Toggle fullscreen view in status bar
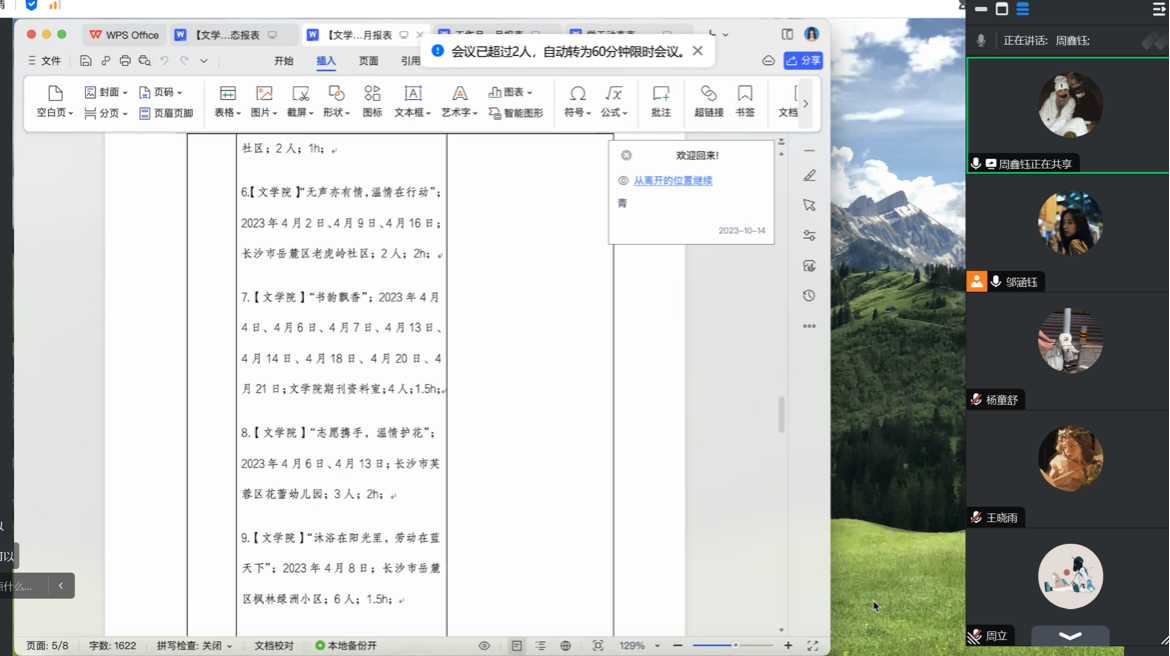The image size is (1170, 656). (813, 646)
